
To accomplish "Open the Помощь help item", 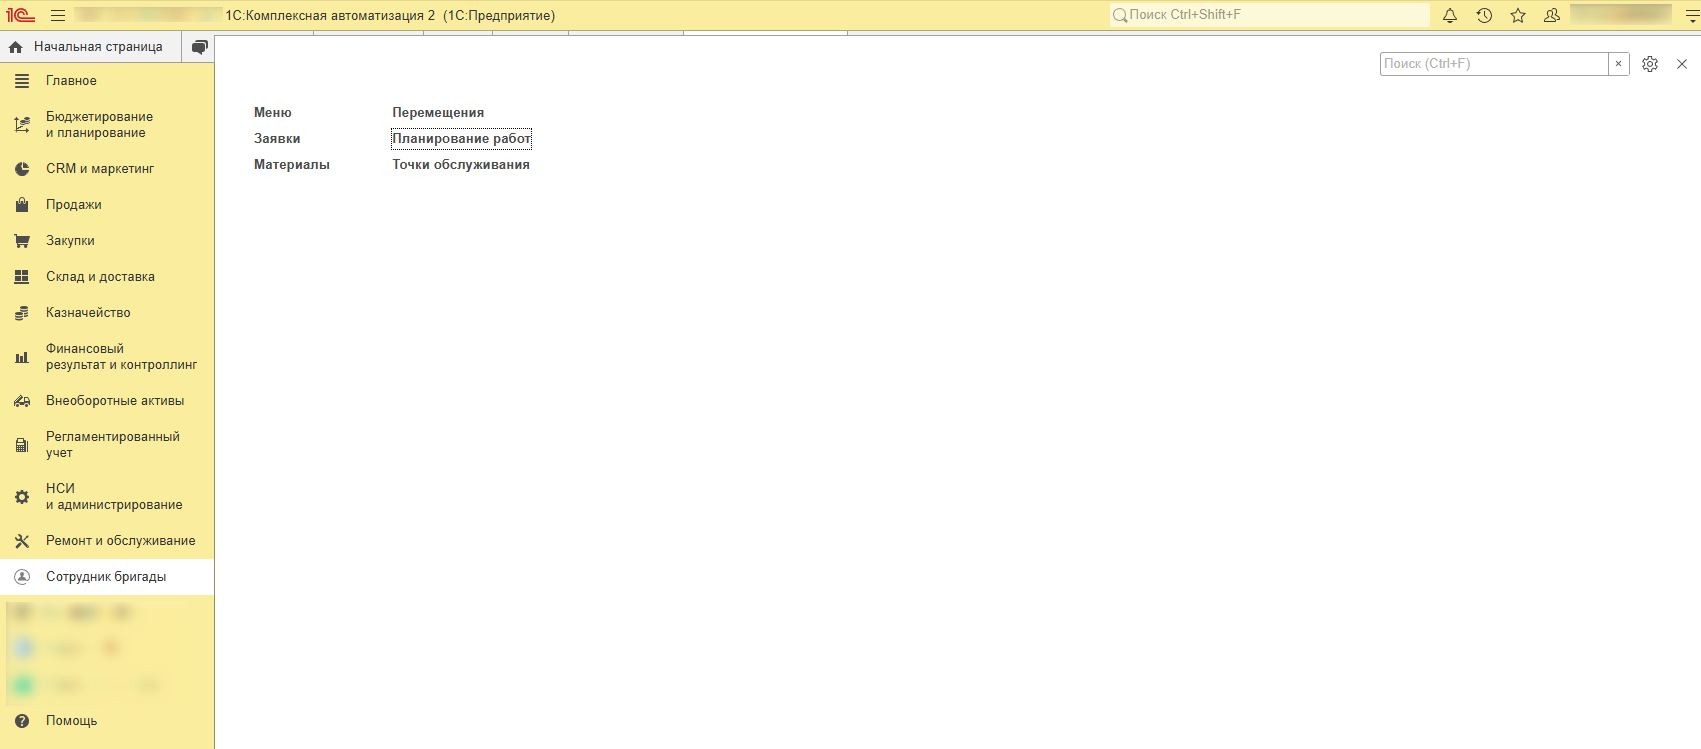I will [107, 721].
